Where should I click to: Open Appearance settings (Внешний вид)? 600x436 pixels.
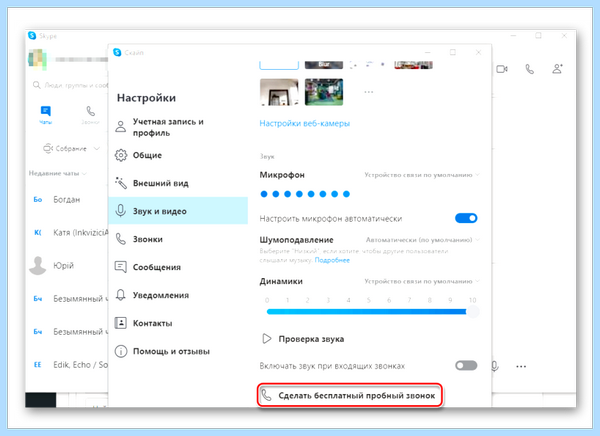tap(178, 183)
